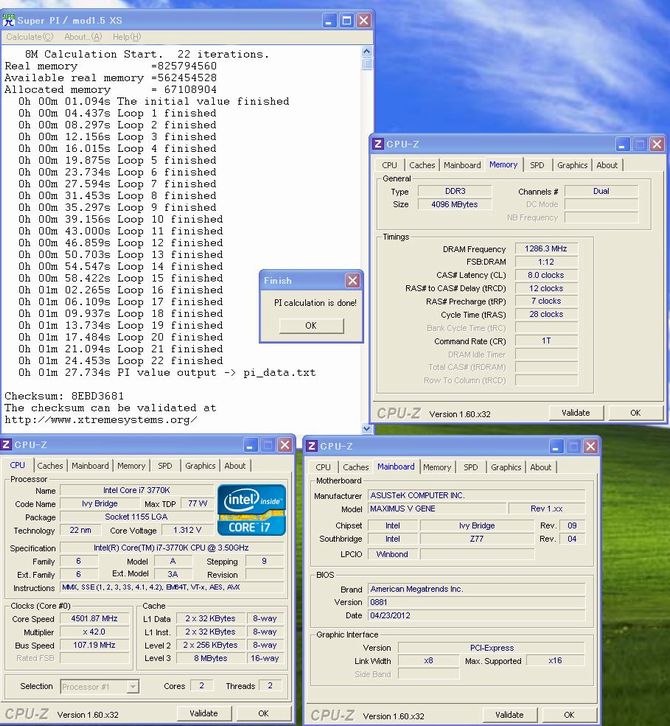The image size is (670, 726).
Task: Close the Super PI window
Action: click(x=364, y=20)
